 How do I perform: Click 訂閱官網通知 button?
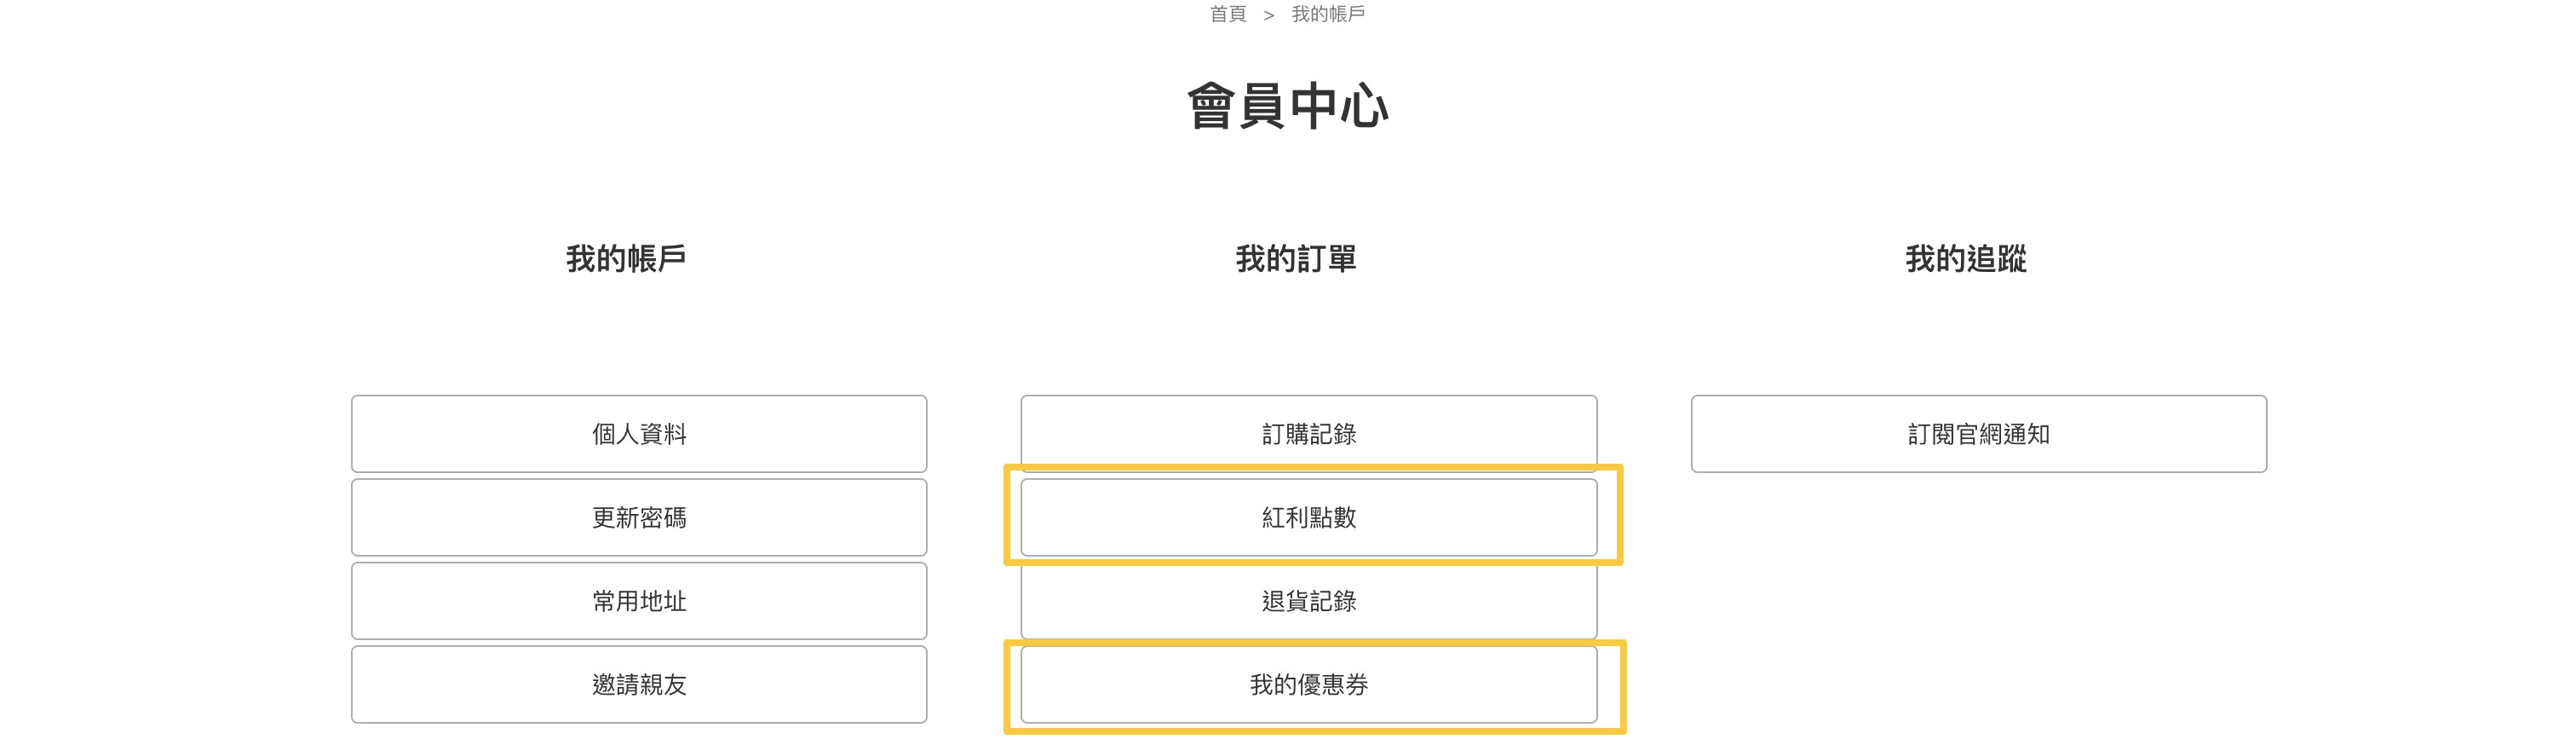1978,434
